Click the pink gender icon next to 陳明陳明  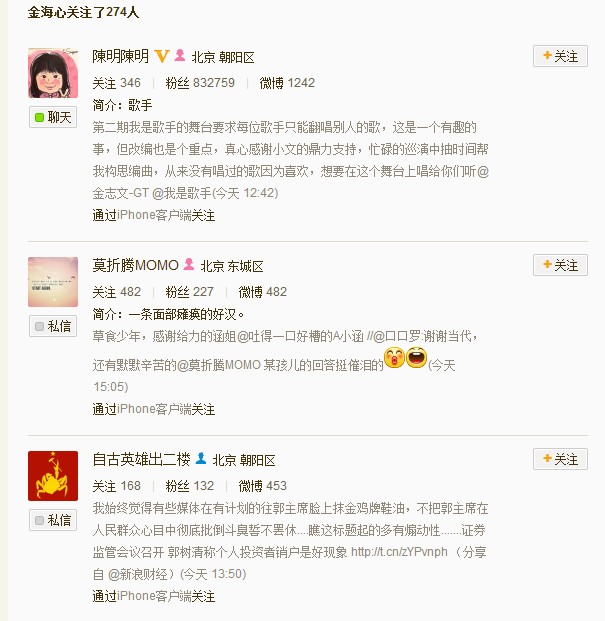[180, 55]
